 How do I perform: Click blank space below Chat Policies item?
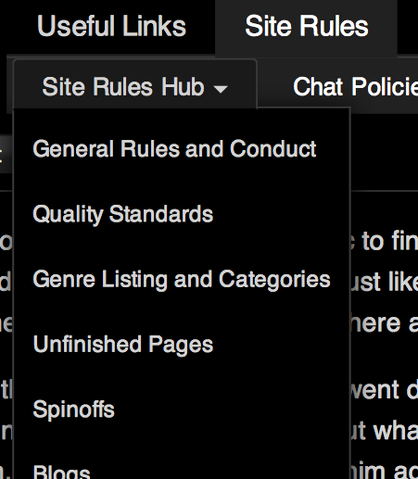(x=384, y=152)
